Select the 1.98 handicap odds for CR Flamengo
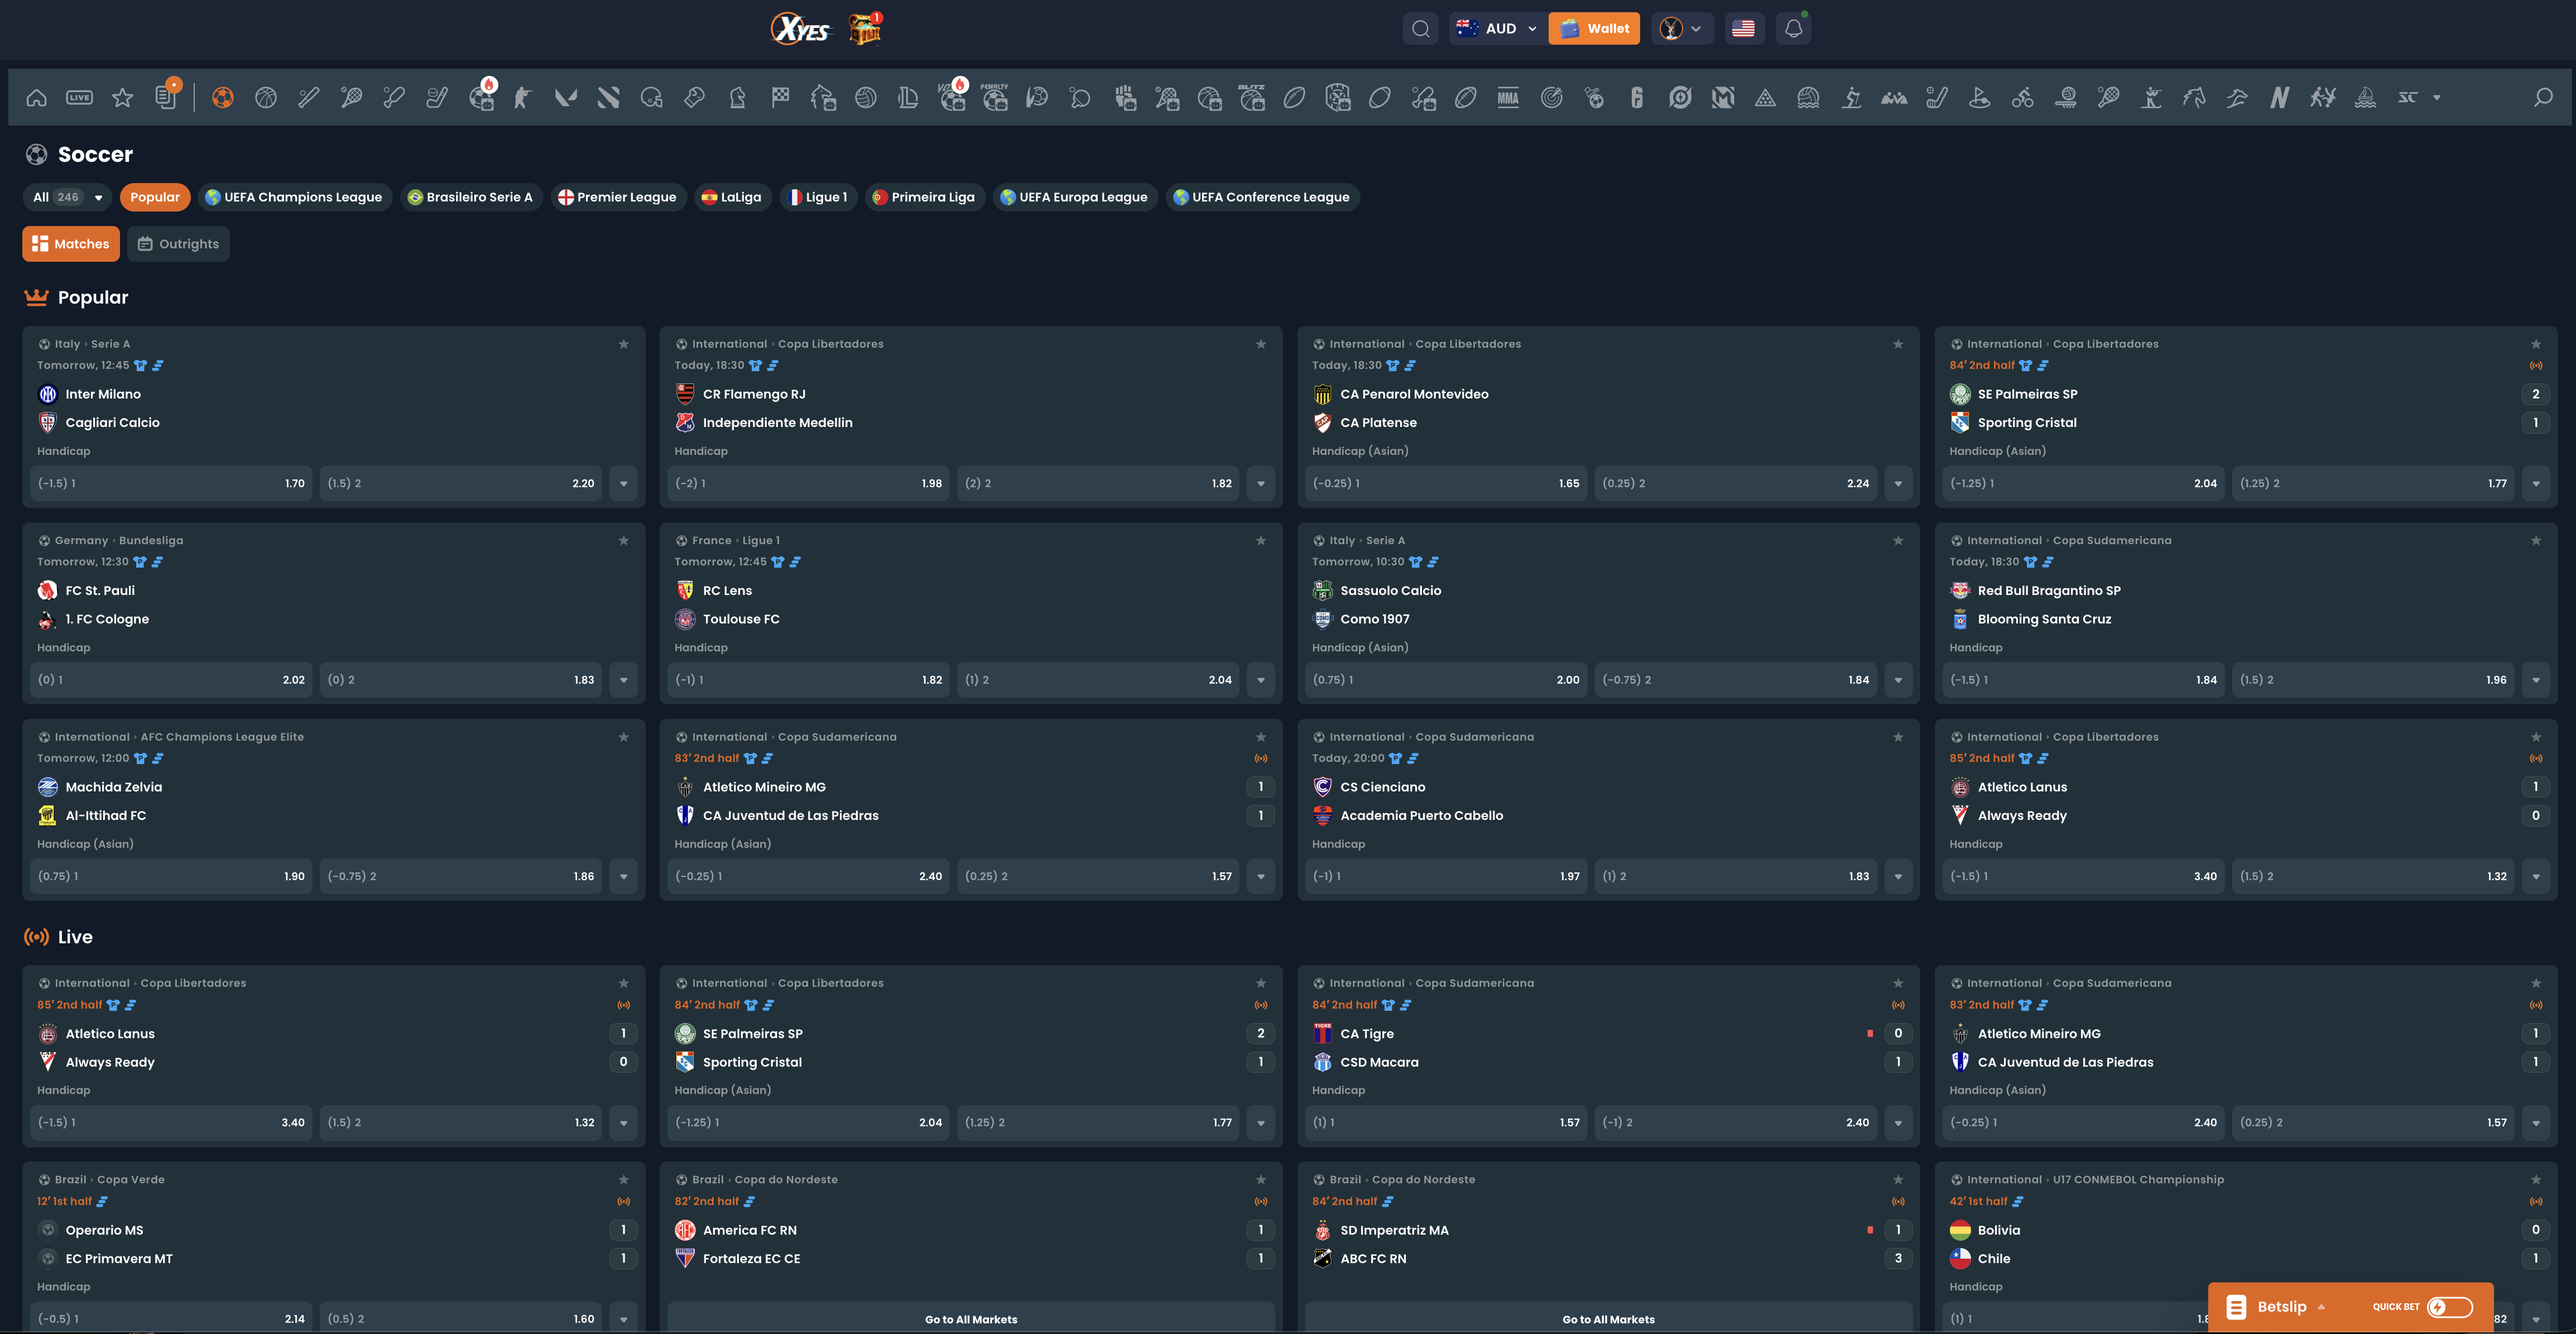The width and height of the screenshot is (2576, 1334). 807,483
